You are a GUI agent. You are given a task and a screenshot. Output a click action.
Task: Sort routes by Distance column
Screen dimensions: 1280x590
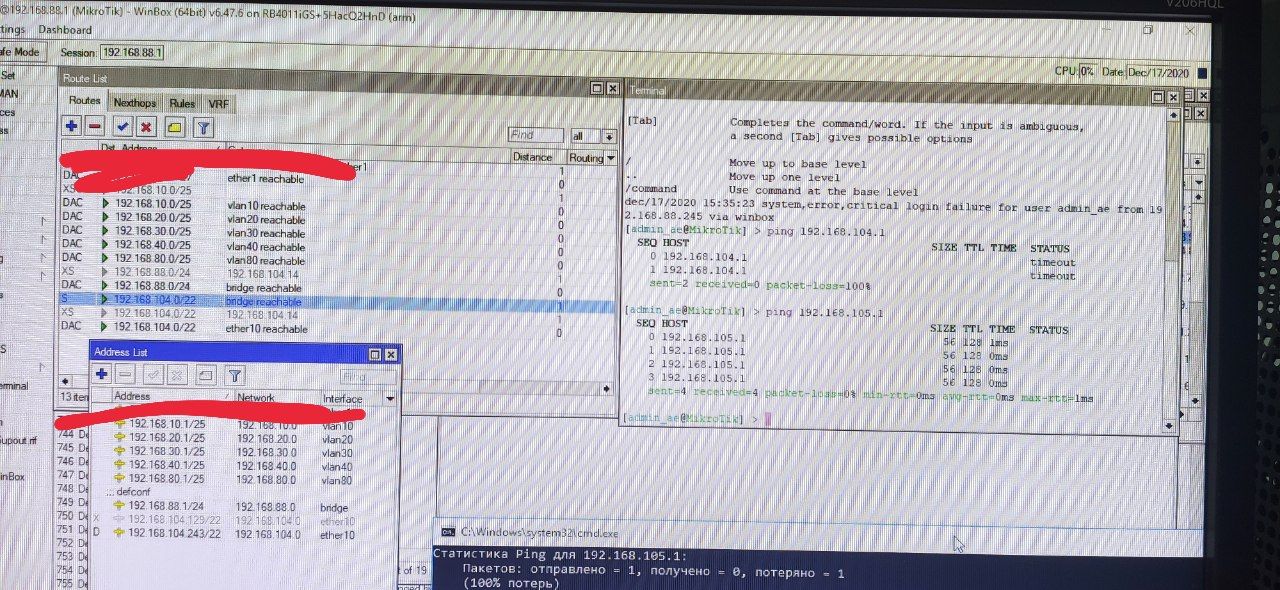(x=537, y=157)
